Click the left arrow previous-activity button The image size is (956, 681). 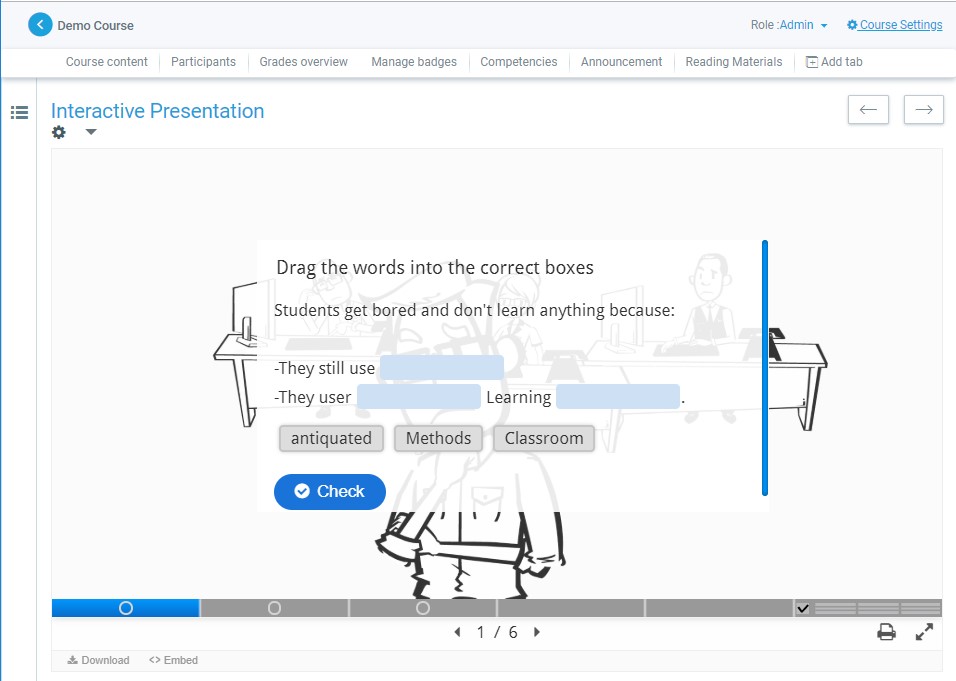pos(868,110)
